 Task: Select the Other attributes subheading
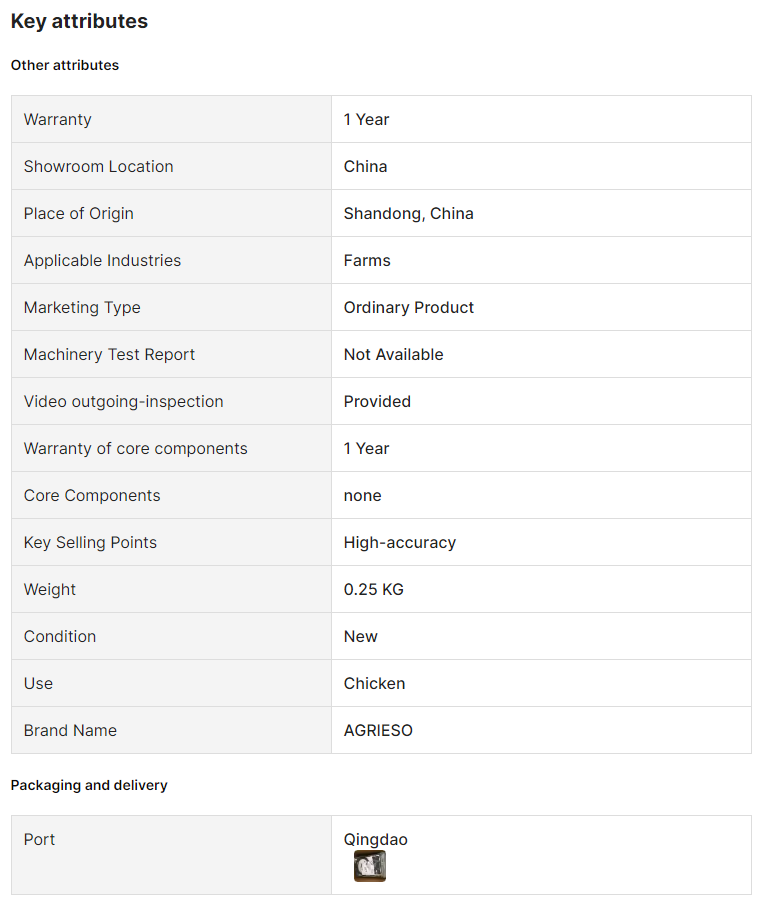[65, 65]
